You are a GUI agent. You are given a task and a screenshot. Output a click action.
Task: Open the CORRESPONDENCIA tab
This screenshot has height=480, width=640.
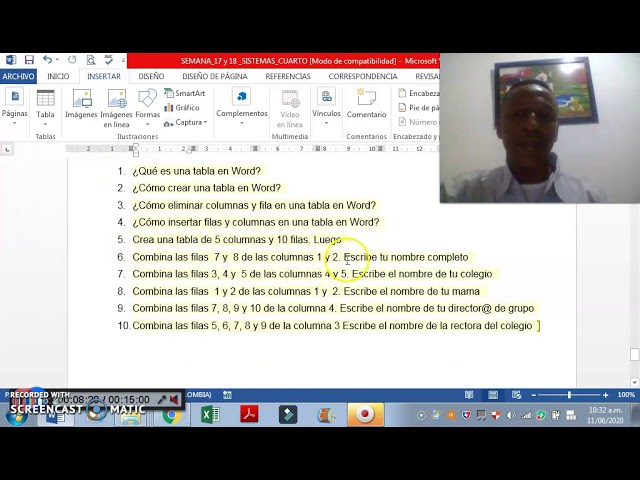(x=363, y=76)
